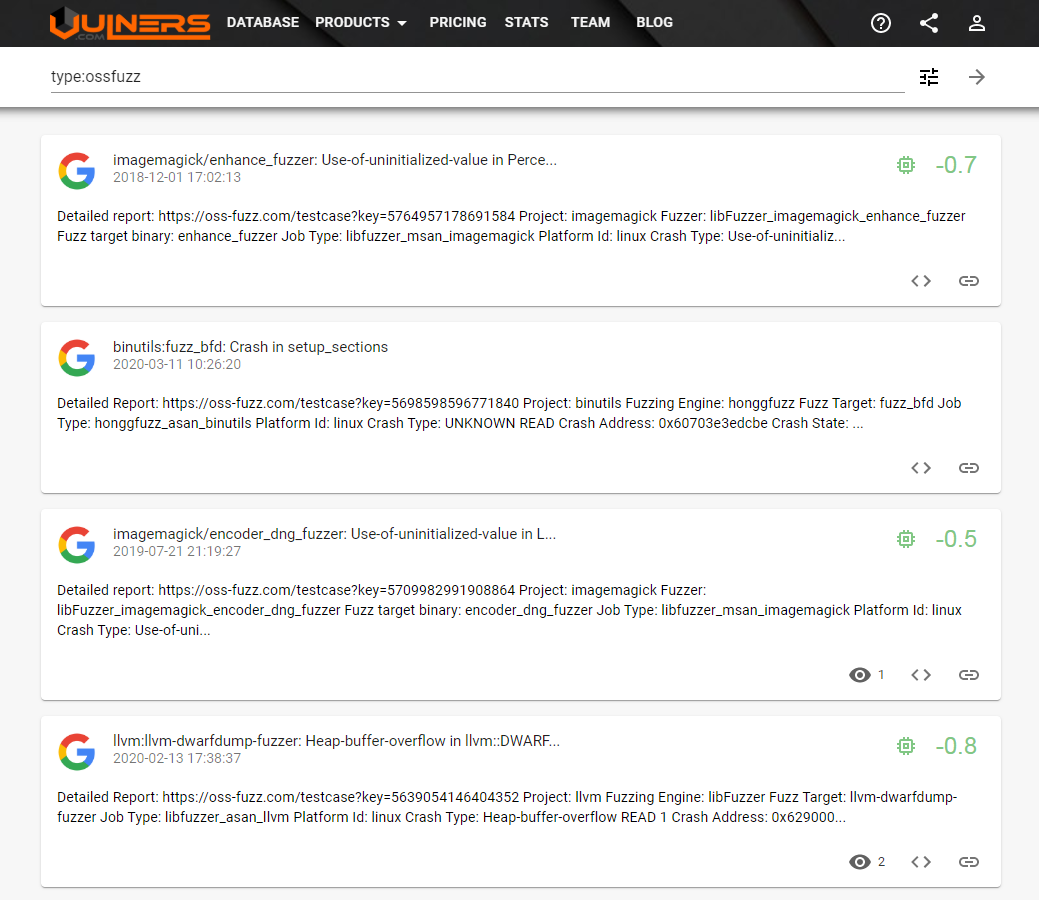Open binutils:fuzz_bfd Crash in setup_sections title
The height and width of the screenshot is (900, 1039).
coord(250,347)
